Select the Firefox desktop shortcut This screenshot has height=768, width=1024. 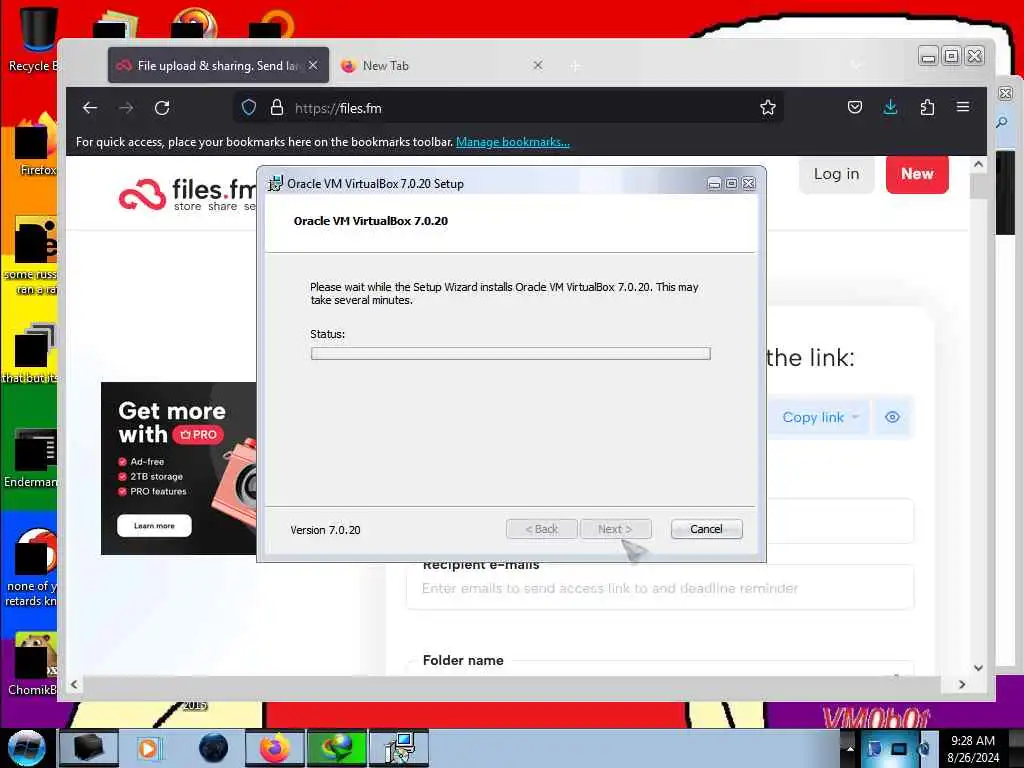coord(36,145)
